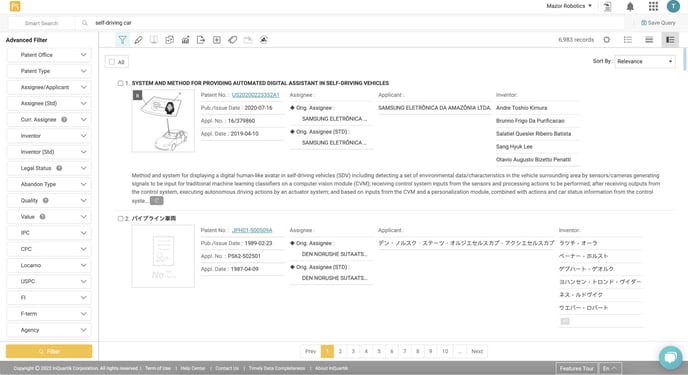
Task: Check the All results checkbox
Action: [x=112, y=62]
